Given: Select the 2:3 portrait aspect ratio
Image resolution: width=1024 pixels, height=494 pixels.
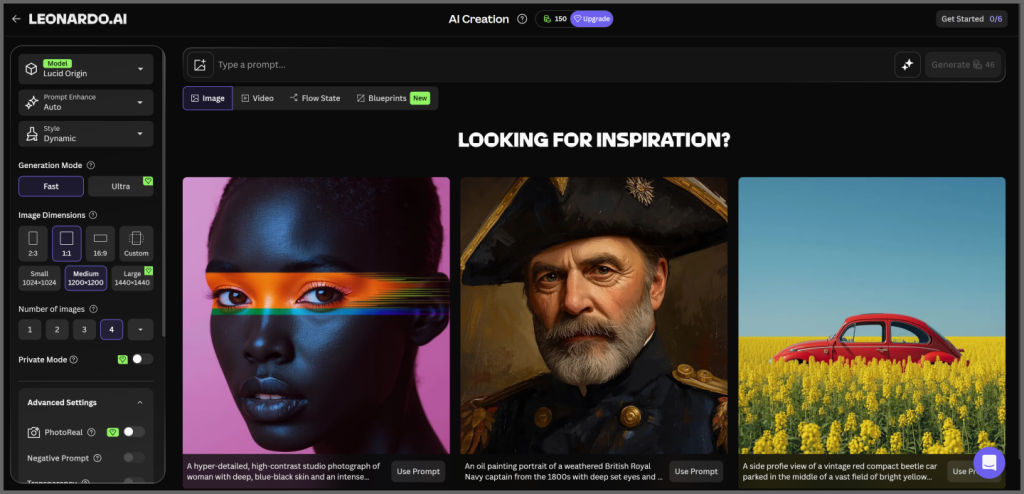Looking at the screenshot, I should click(x=33, y=244).
